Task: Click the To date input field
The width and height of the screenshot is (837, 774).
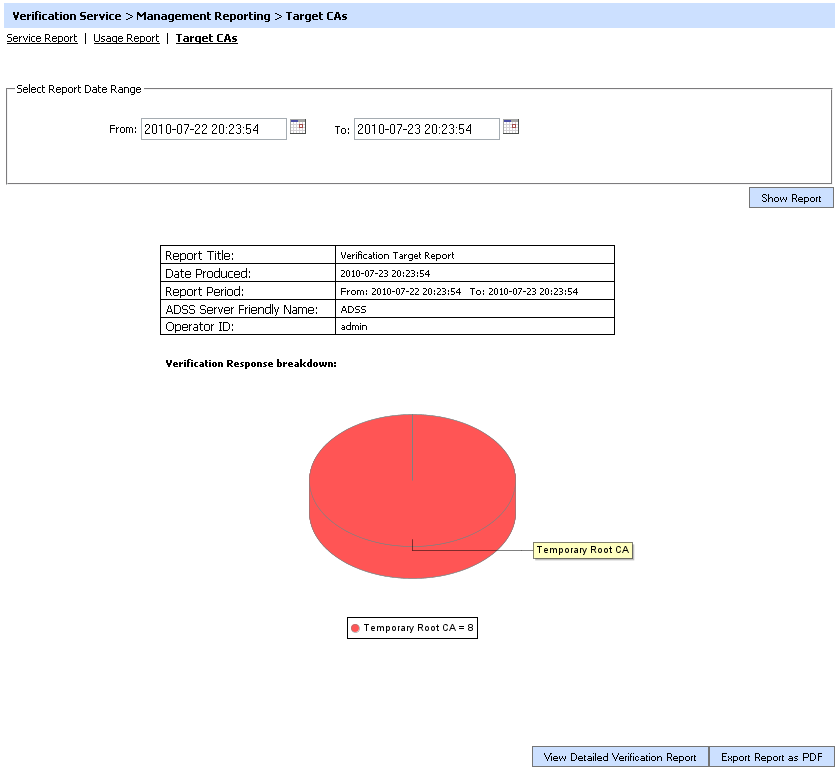Action: pos(426,129)
